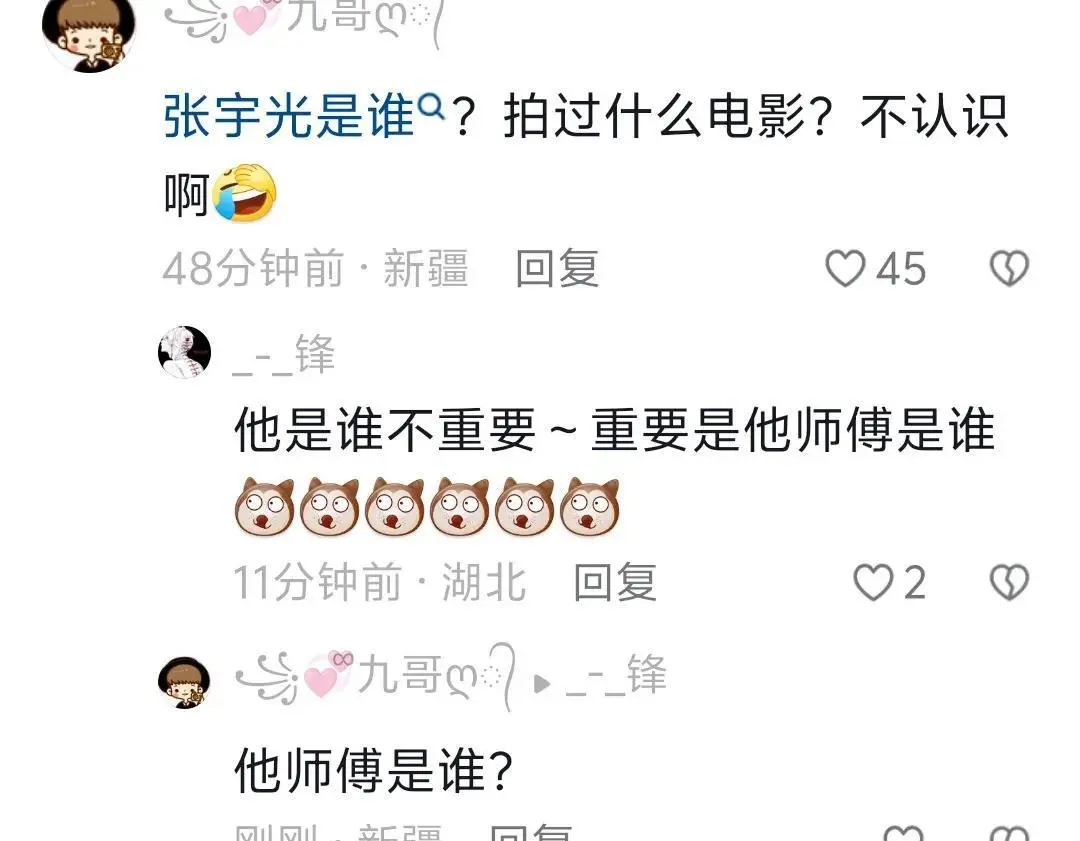Open _-_锋 username profile
Screen dimensions: 1080x841
pyautogui.click(x=284, y=355)
